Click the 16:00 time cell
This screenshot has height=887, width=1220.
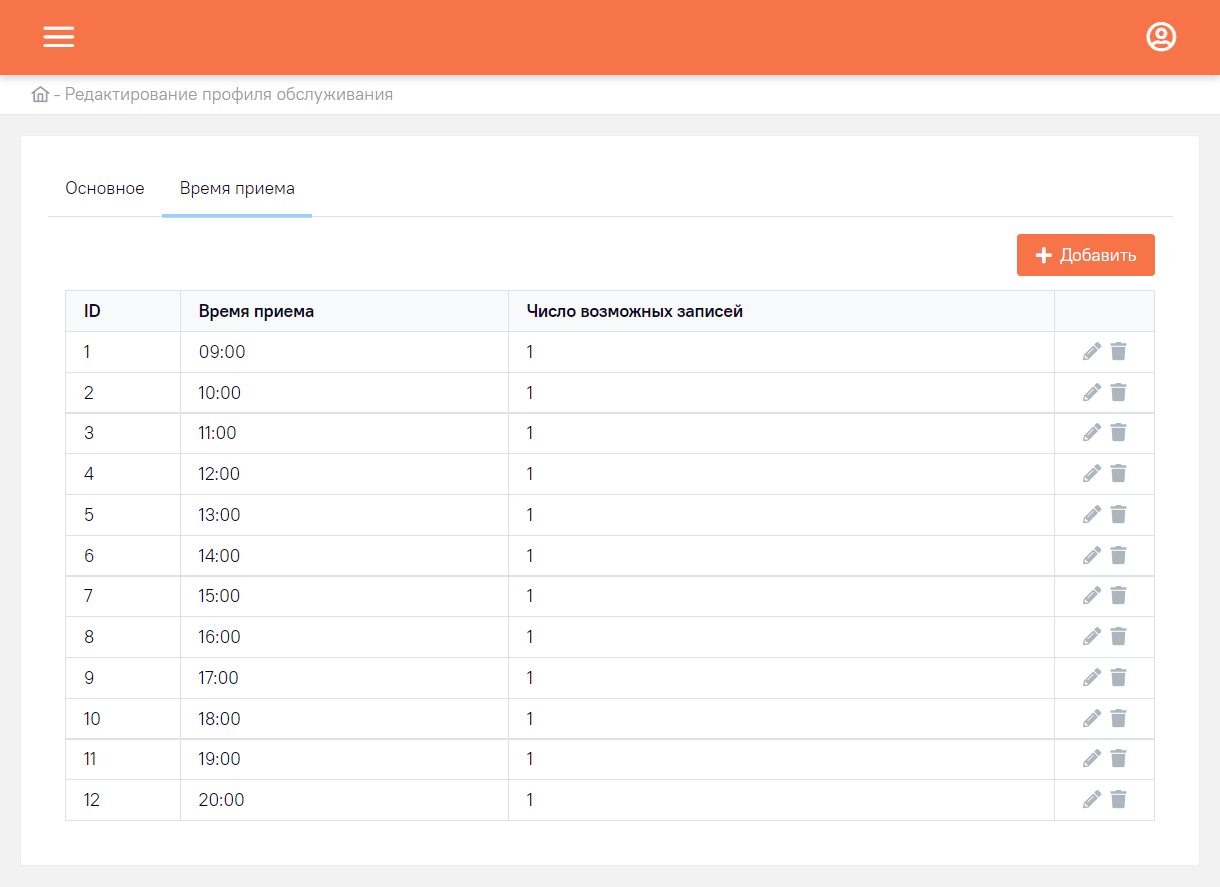pyautogui.click(x=344, y=637)
